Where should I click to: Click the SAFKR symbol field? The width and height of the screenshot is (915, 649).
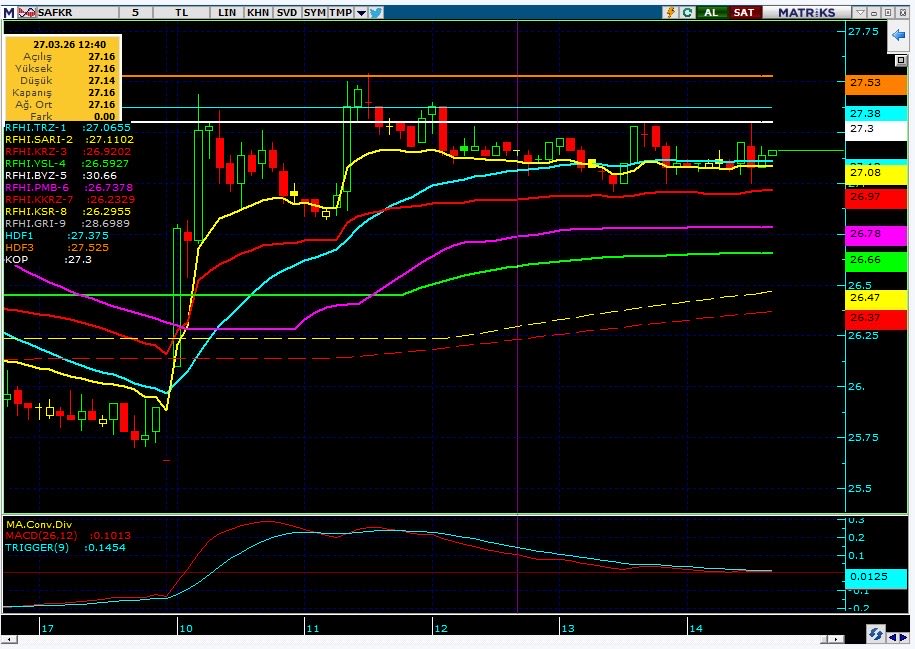tap(77, 12)
